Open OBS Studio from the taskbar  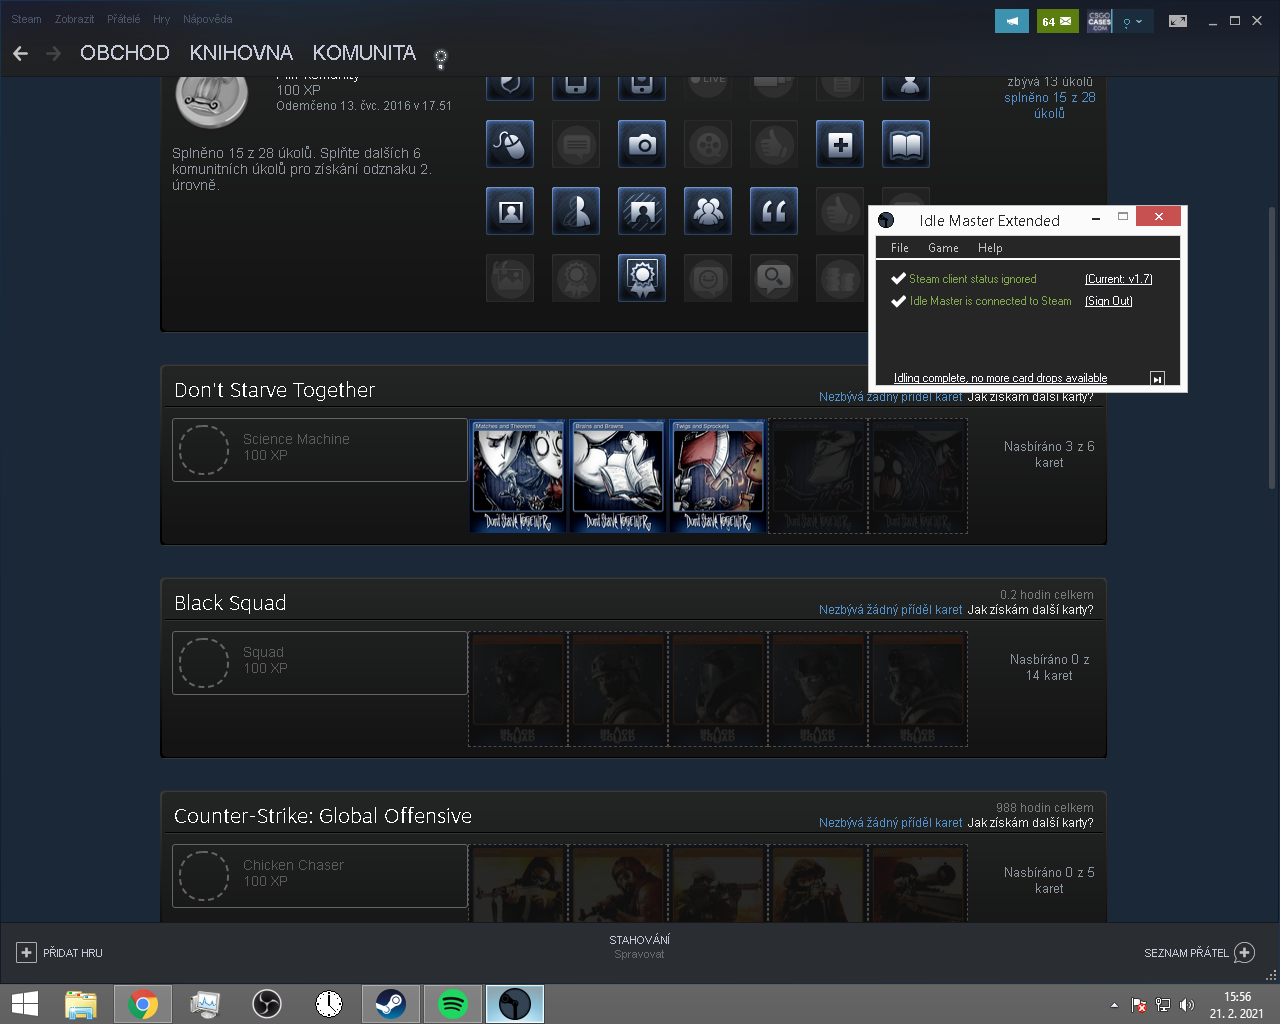(267, 1004)
